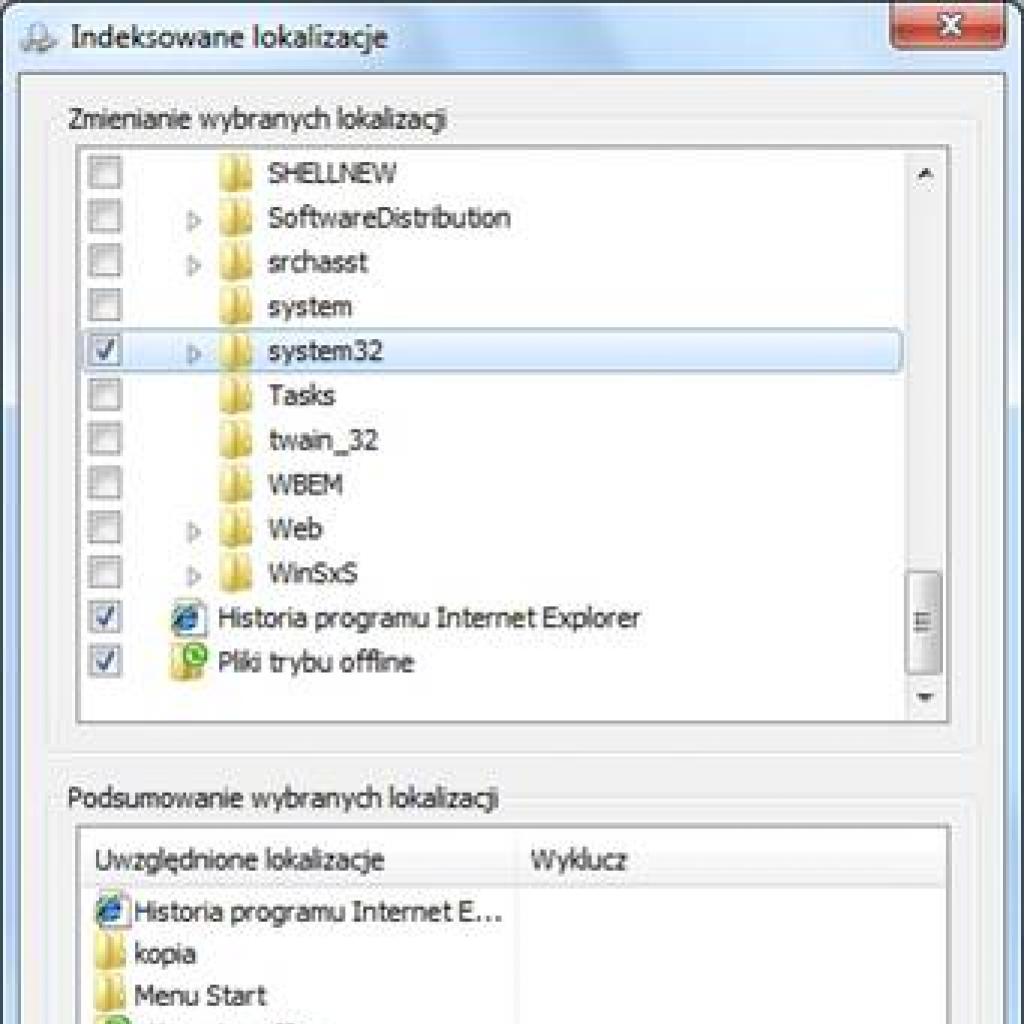Expand the srchasst folder node
The image size is (1024, 1024).
point(194,264)
